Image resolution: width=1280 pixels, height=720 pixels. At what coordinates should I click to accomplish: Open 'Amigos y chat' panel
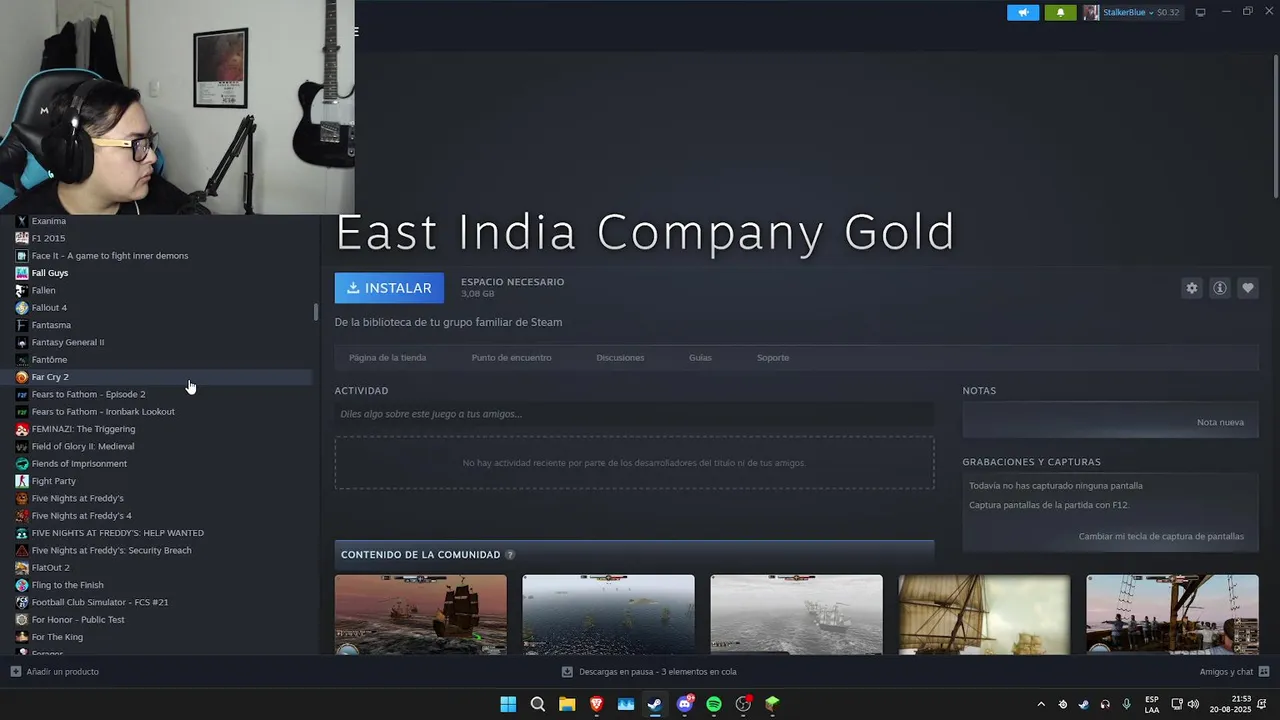[x=1234, y=672]
